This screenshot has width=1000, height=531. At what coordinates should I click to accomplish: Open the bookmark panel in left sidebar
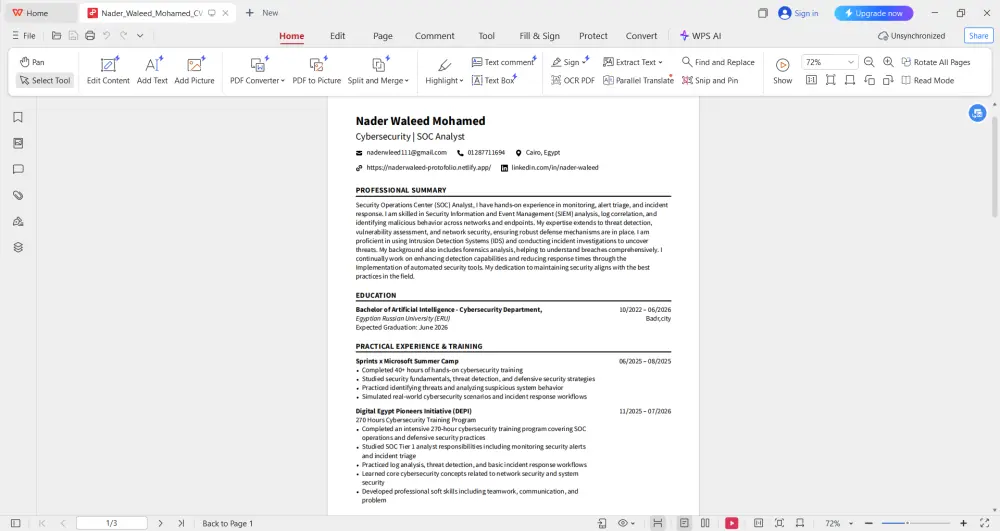click(x=18, y=117)
